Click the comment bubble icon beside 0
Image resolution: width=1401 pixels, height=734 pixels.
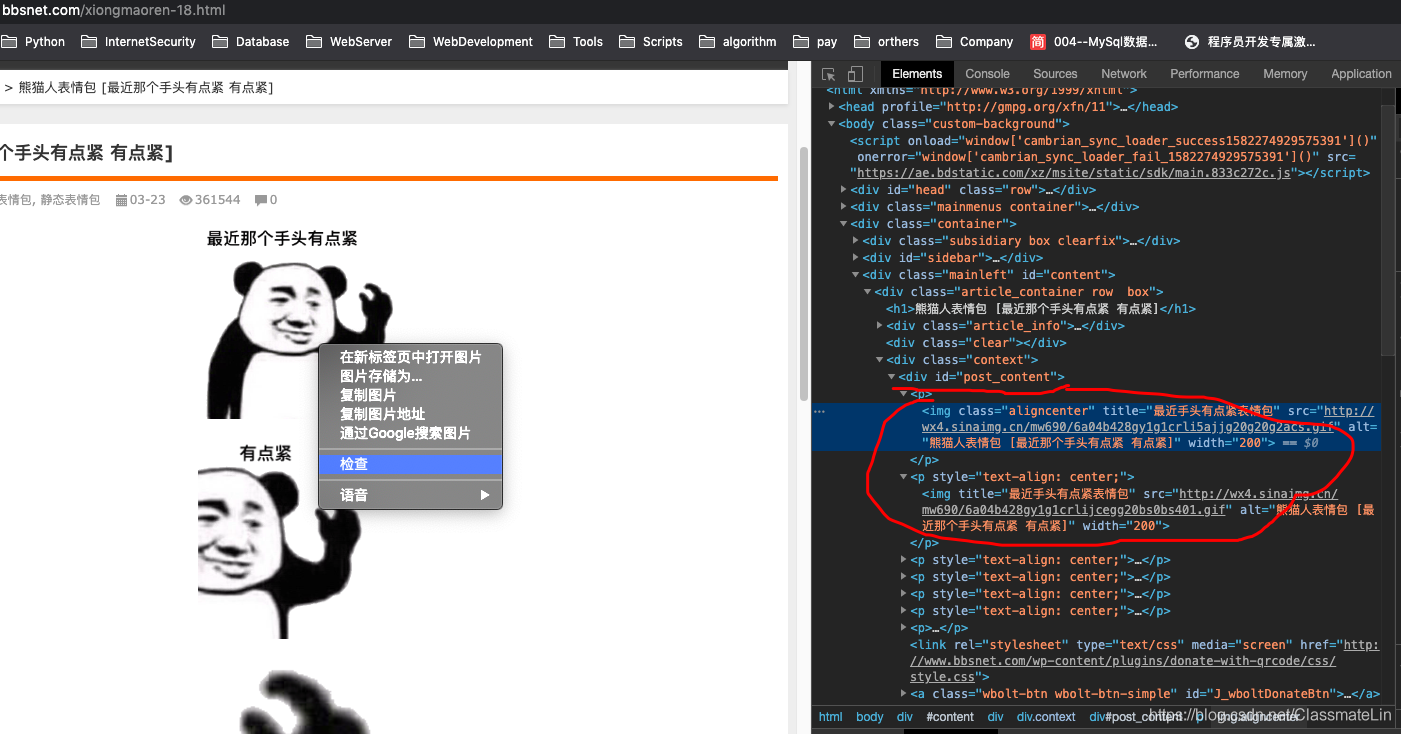pyautogui.click(x=261, y=200)
